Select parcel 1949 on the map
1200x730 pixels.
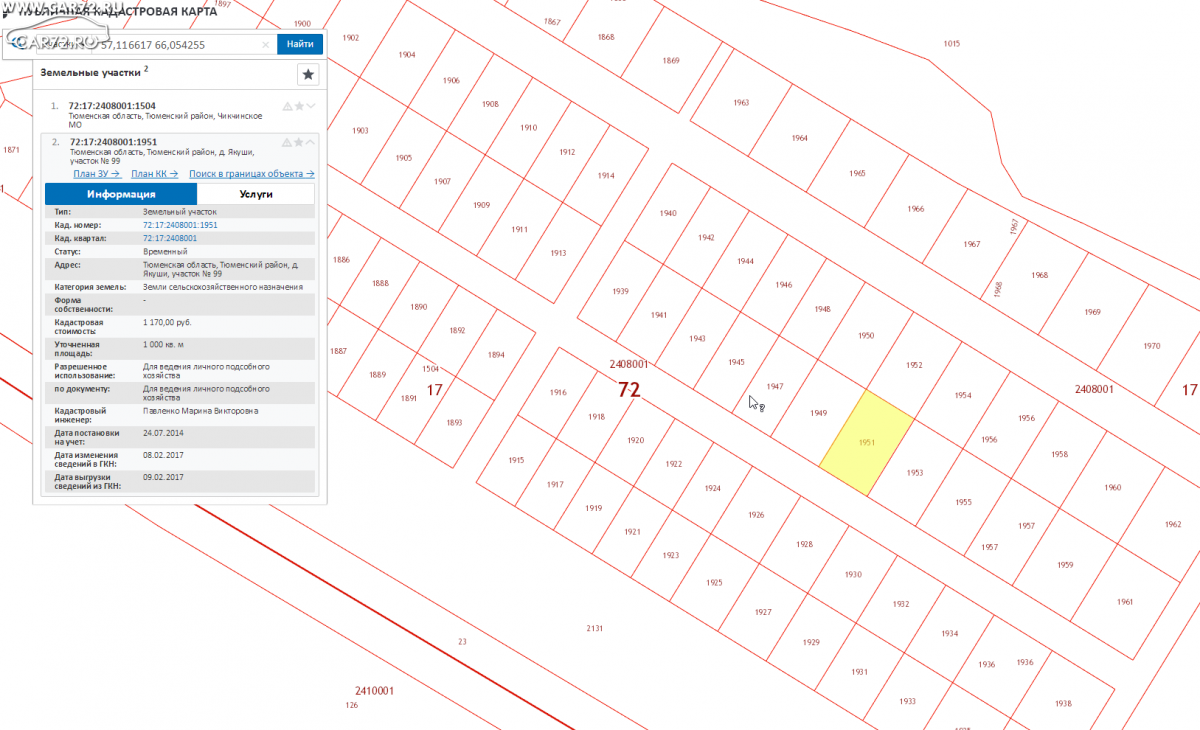(819, 412)
